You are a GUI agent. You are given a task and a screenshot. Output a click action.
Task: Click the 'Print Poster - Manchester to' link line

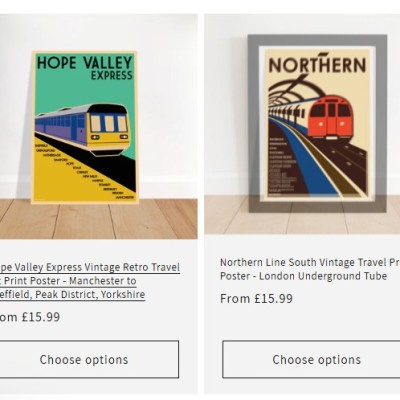[68, 281]
